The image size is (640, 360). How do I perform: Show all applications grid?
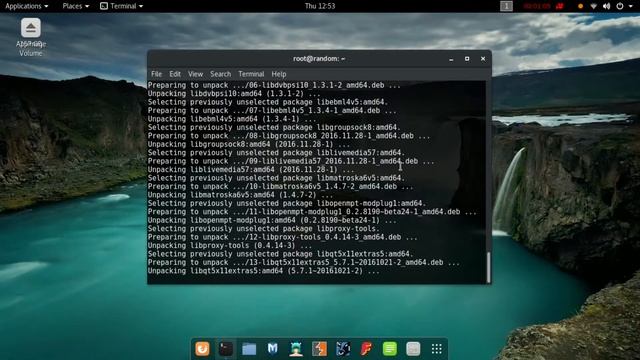click(x=437, y=349)
